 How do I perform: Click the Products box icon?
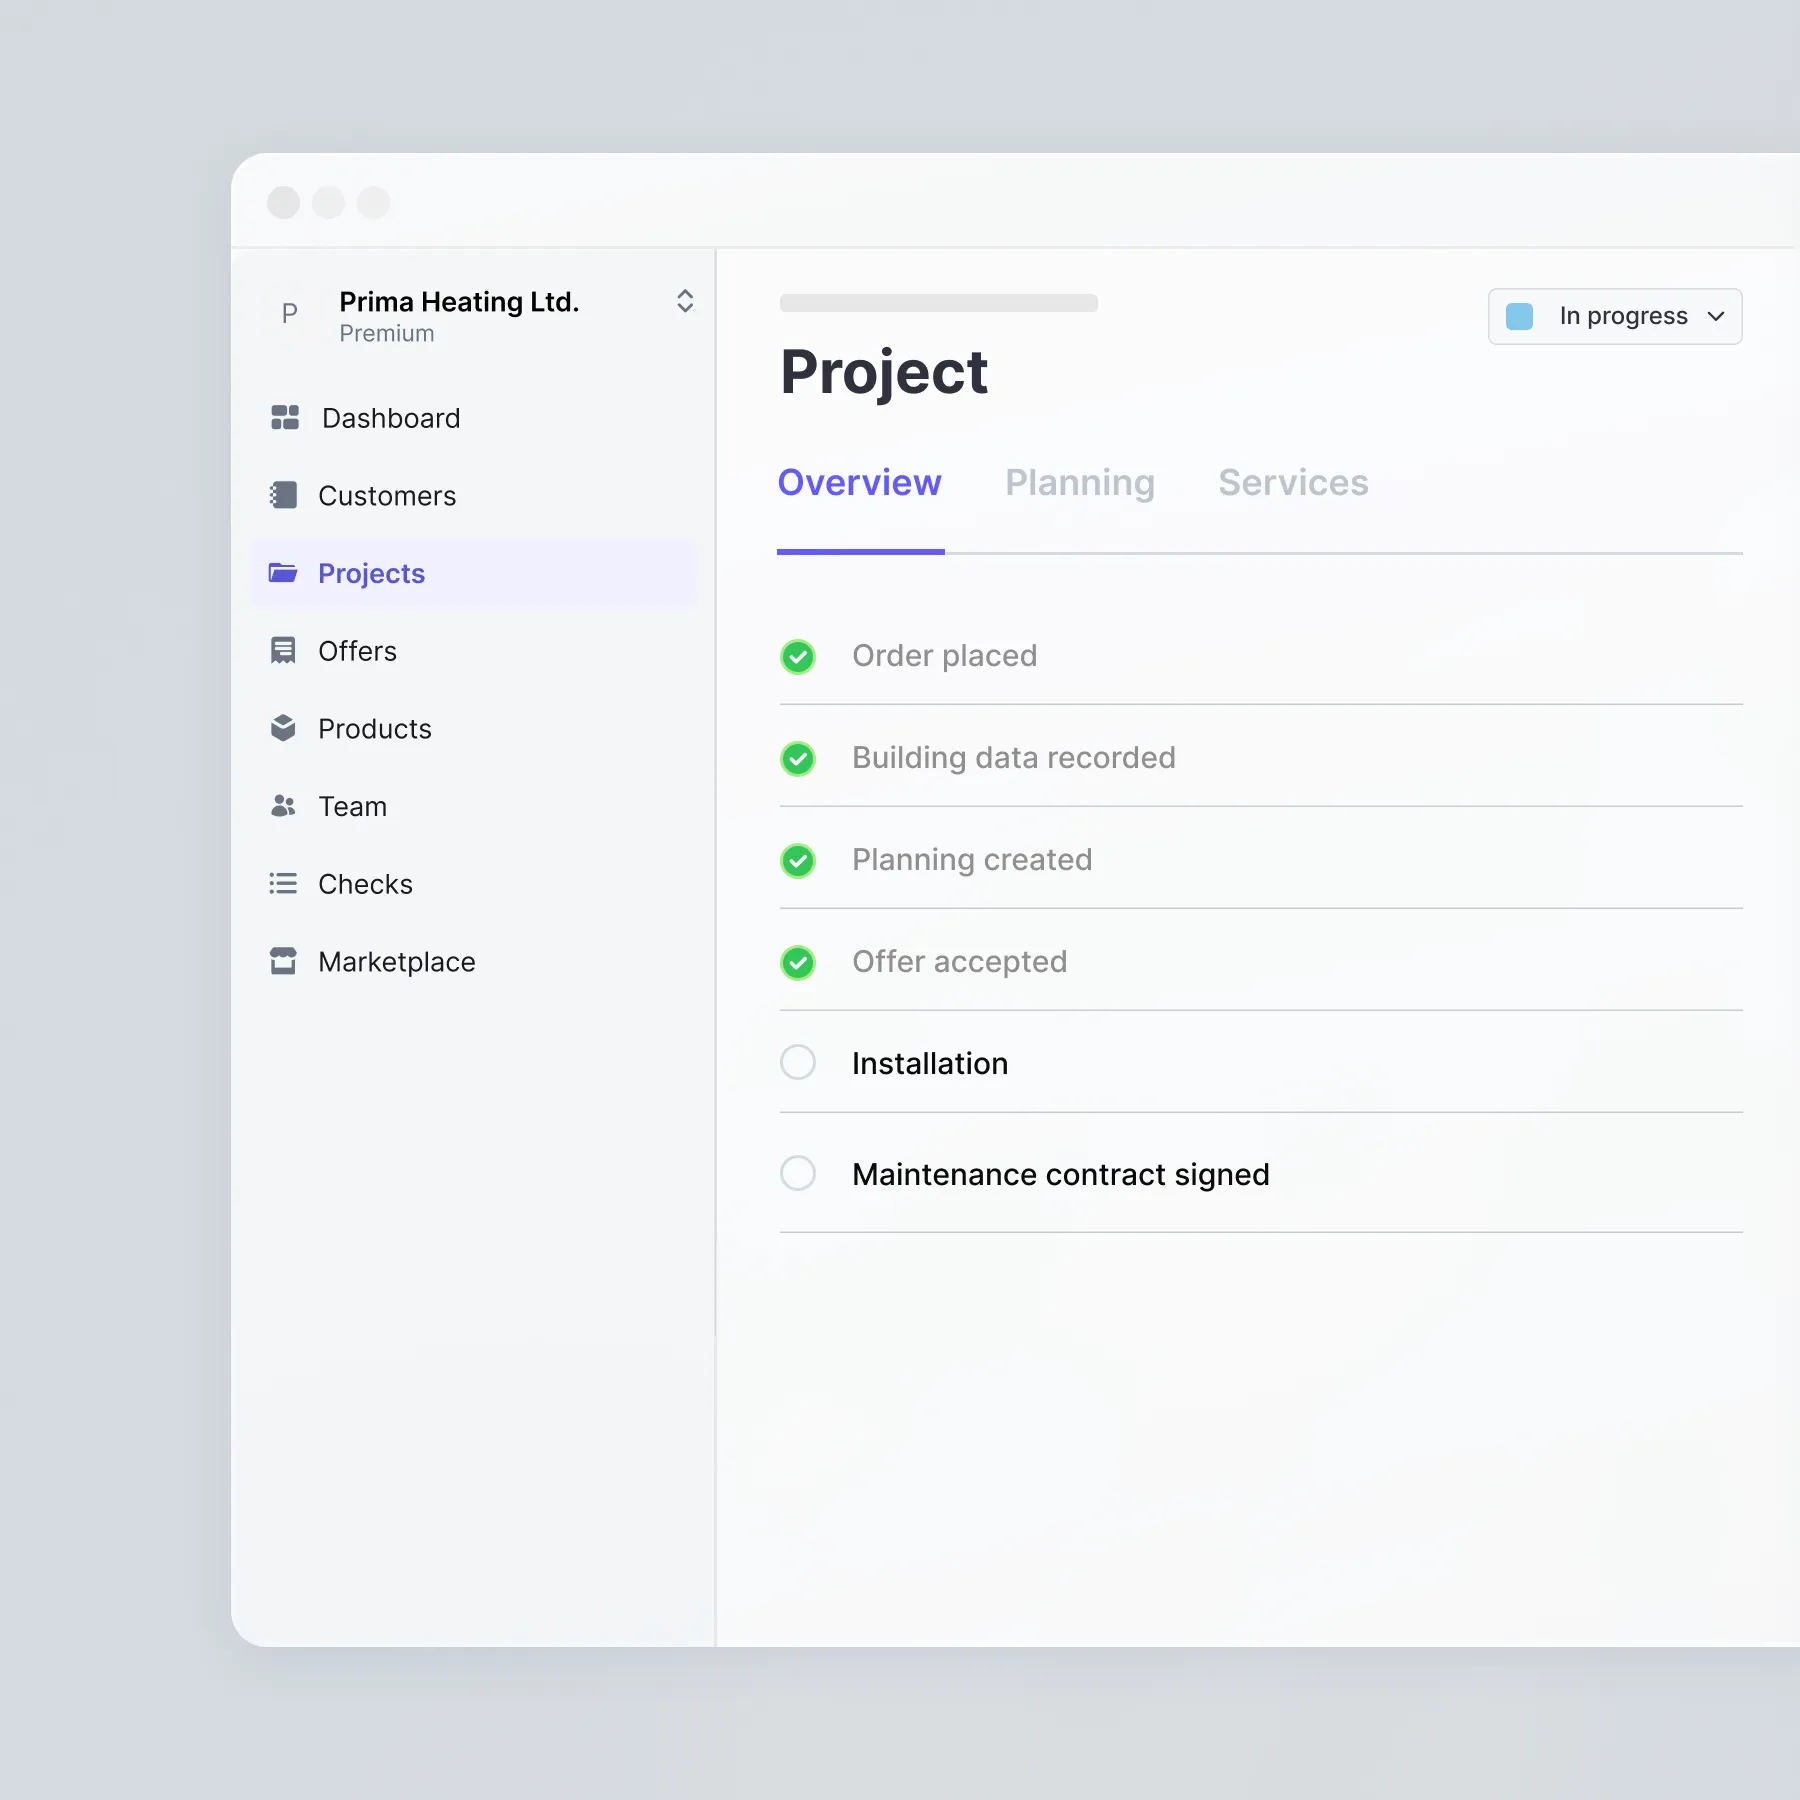point(283,728)
